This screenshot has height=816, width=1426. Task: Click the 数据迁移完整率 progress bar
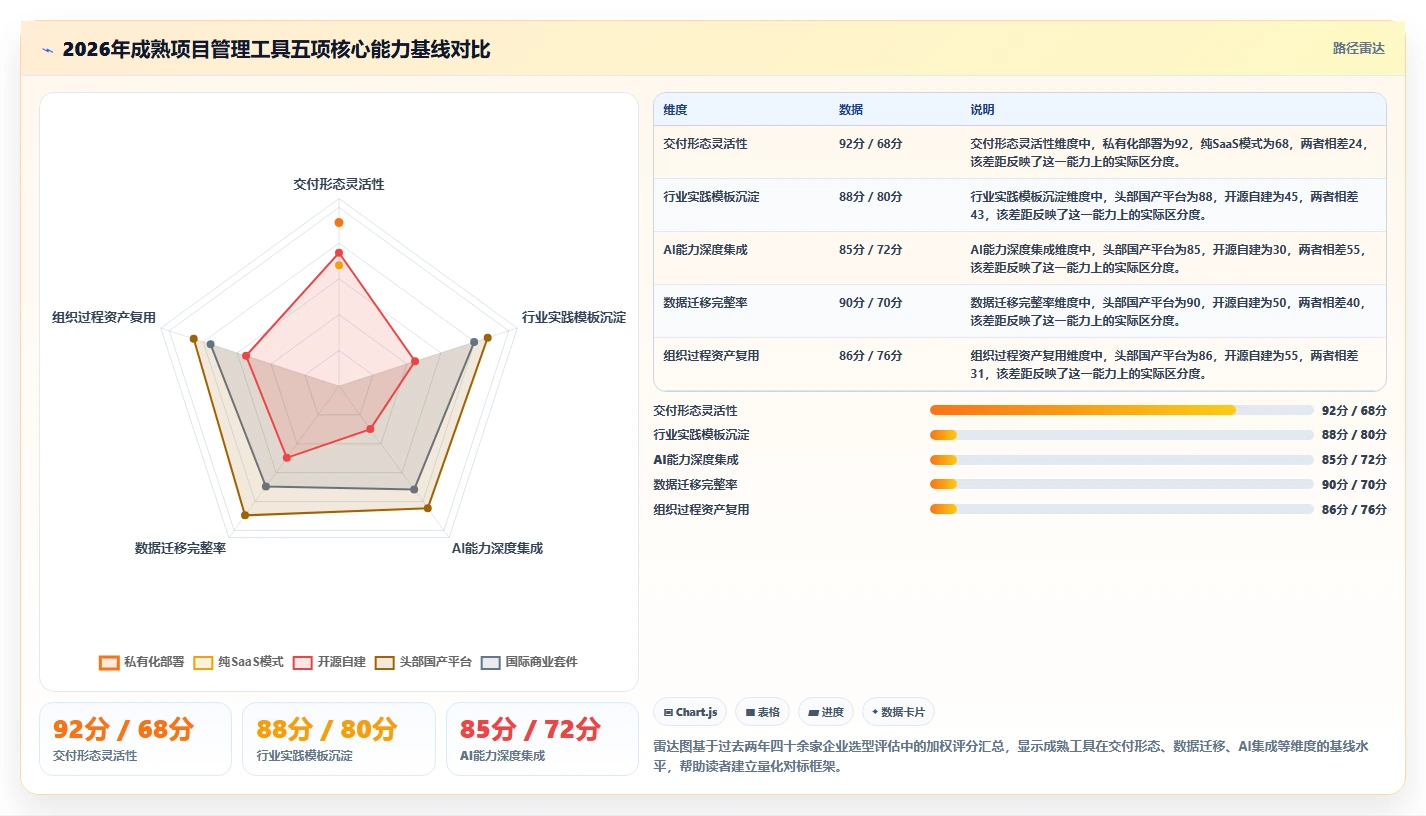point(1121,484)
